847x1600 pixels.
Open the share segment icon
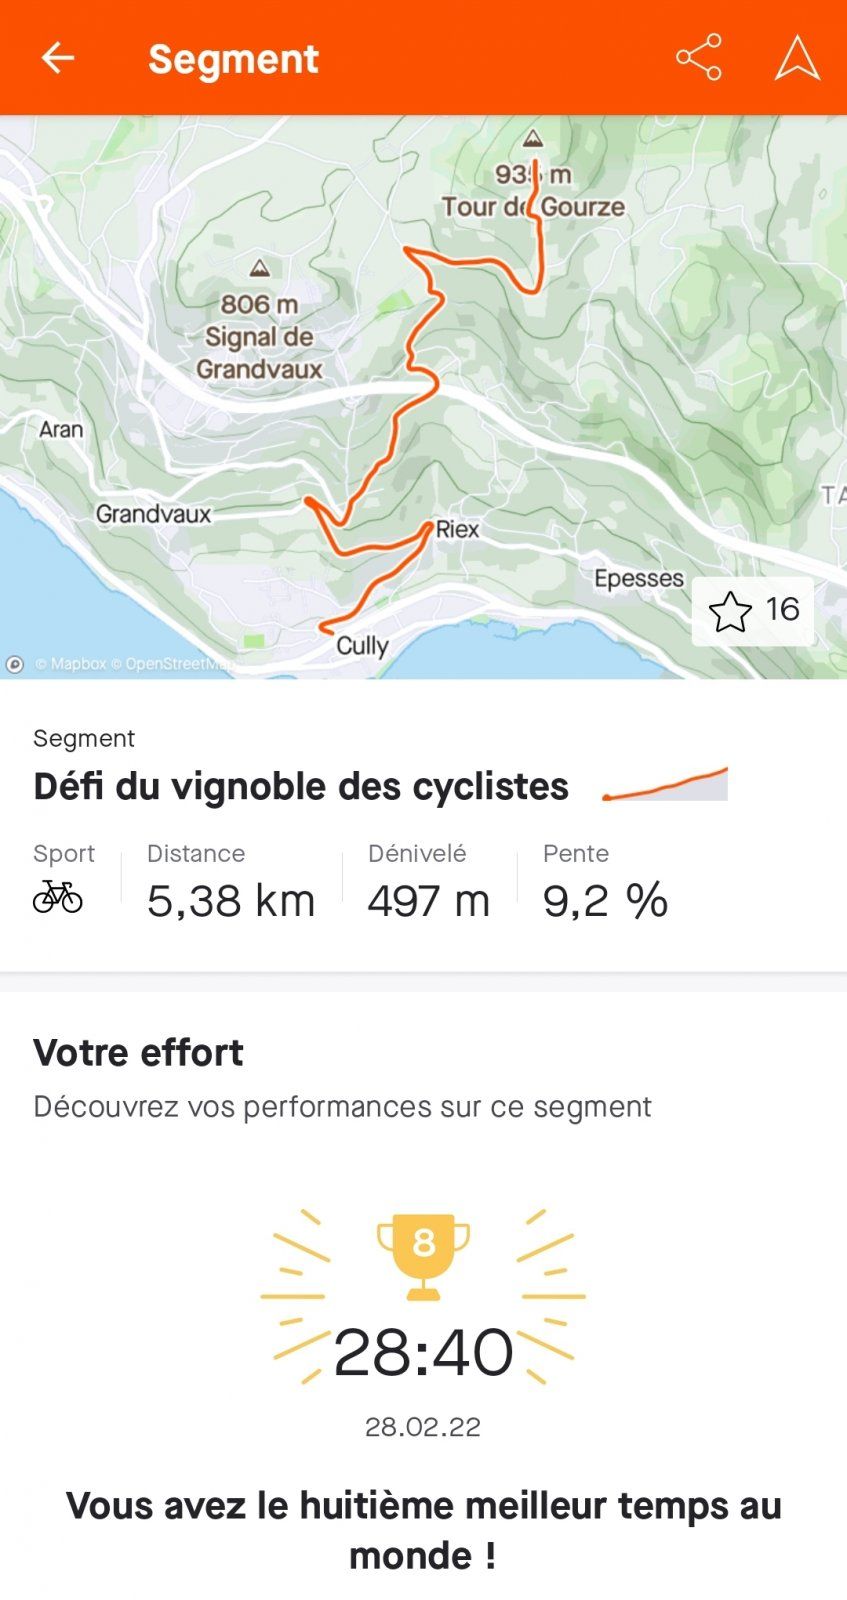(698, 58)
